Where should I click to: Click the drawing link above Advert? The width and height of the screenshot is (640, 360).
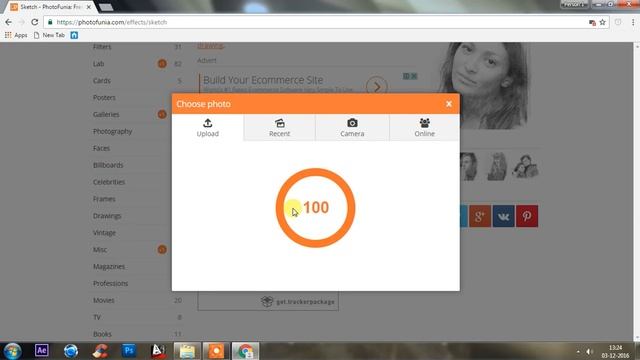210,46
